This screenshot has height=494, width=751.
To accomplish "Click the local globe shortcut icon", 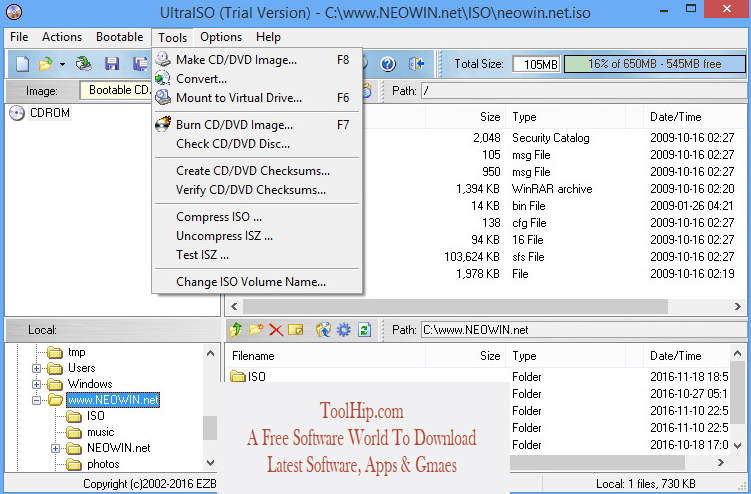I will pos(323,330).
